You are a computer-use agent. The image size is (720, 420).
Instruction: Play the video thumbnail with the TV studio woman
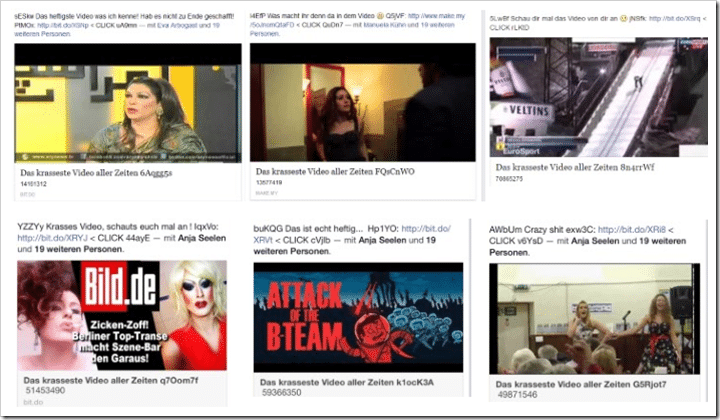pos(128,103)
